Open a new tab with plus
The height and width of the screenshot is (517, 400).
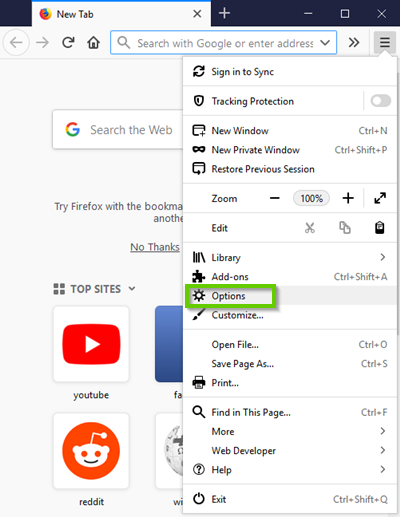tap(224, 13)
